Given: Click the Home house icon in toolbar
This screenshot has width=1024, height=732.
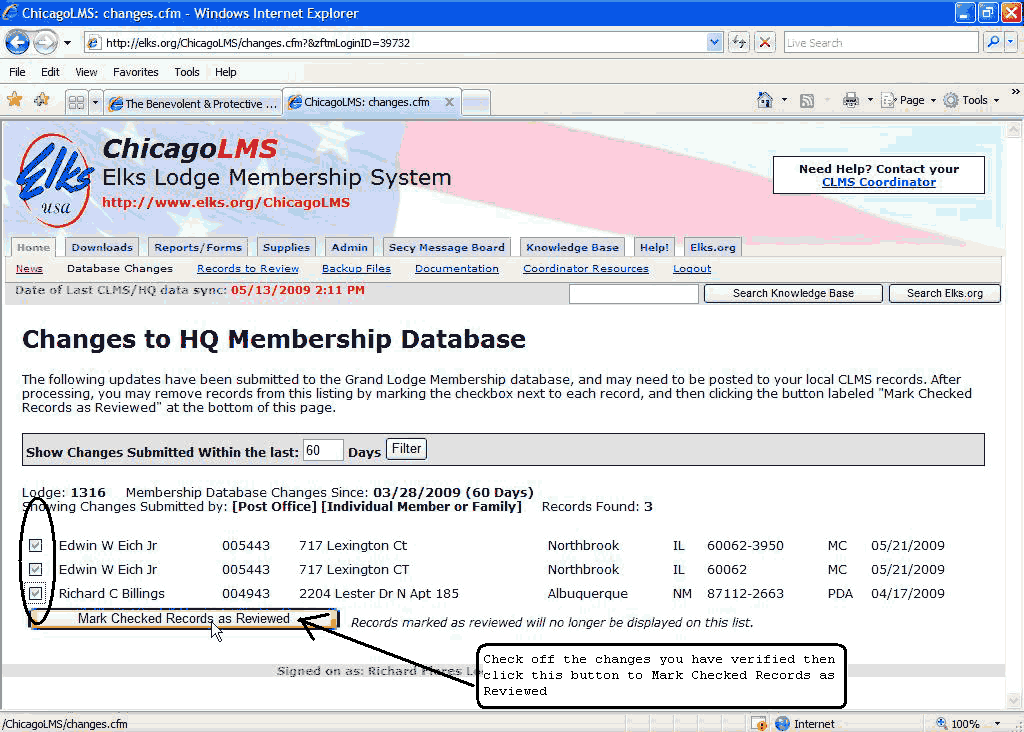Looking at the screenshot, I should coord(765,100).
